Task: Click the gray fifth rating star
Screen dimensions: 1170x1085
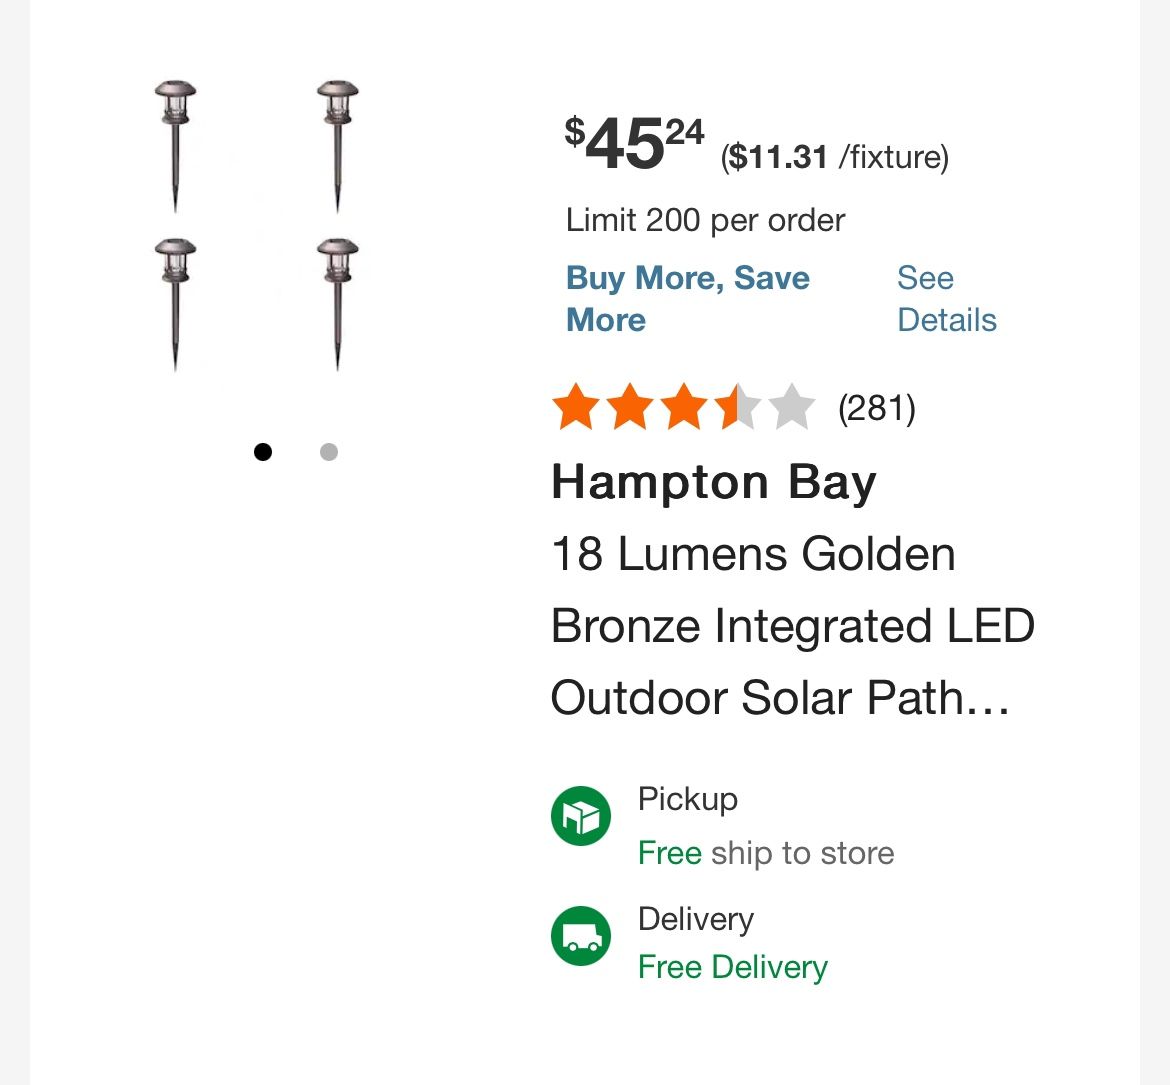Action: [x=792, y=408]
